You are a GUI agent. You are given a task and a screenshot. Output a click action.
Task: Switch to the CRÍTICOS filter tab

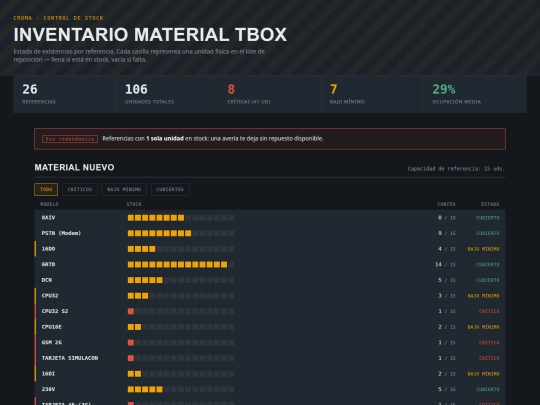click(80, 189)
